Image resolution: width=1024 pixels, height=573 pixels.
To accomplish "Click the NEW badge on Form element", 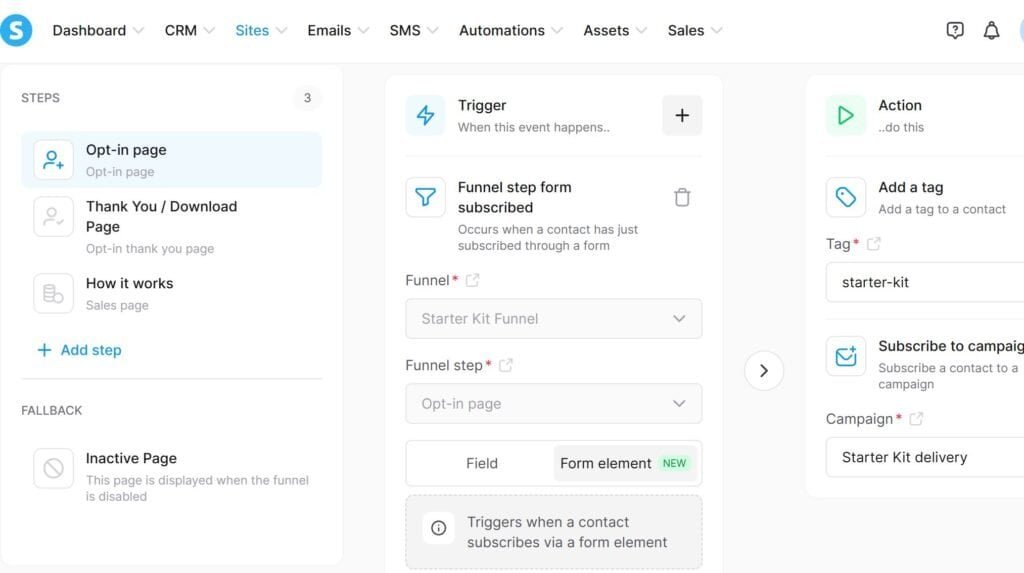I will 674,463.
